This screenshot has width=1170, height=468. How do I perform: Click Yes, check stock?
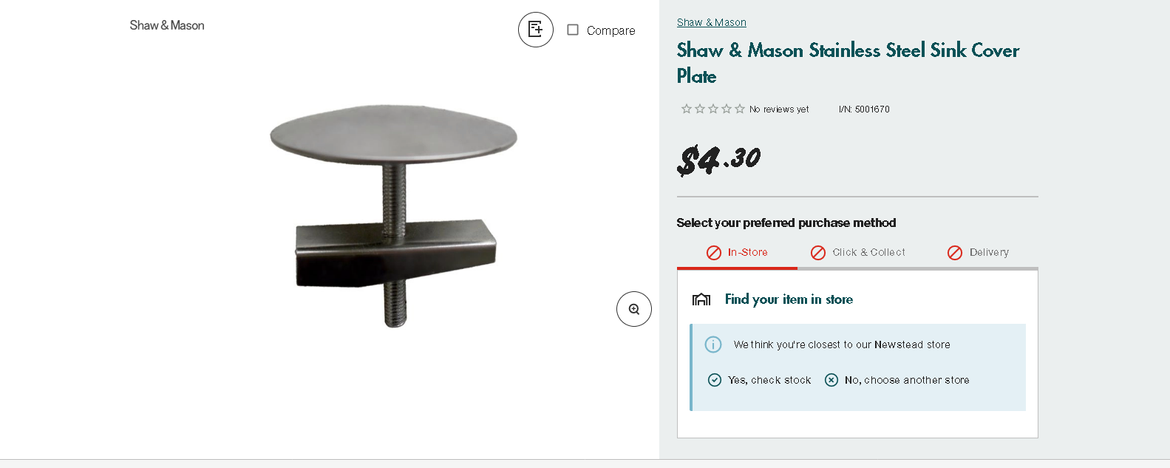769,380
